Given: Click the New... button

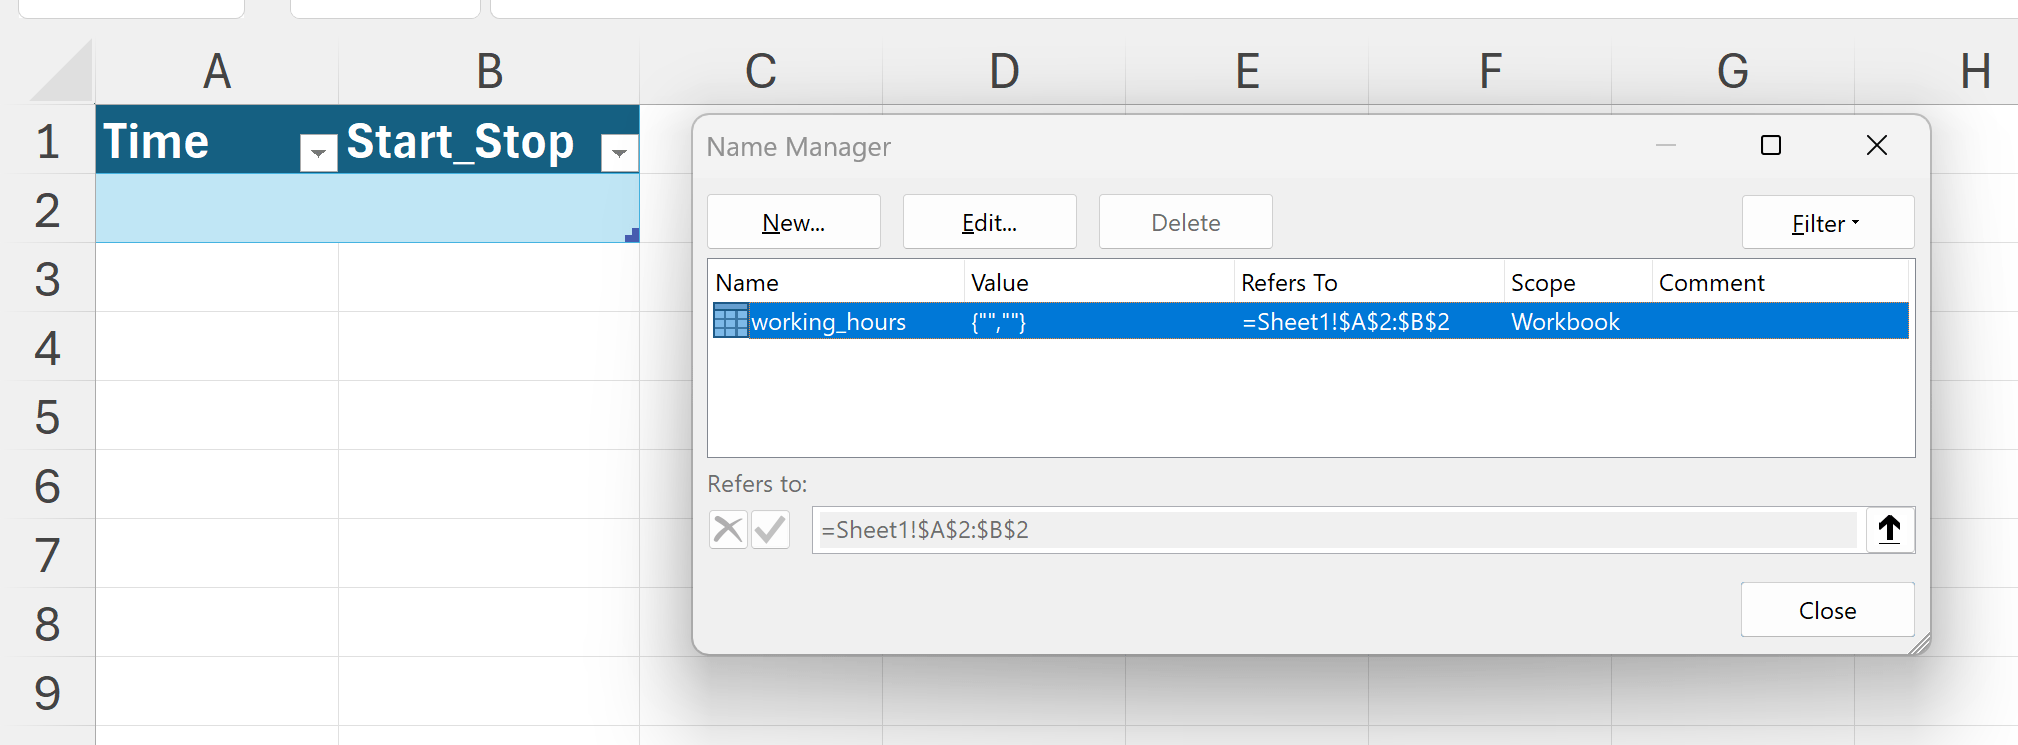Looking at the screenshot, I should (794, 222).
